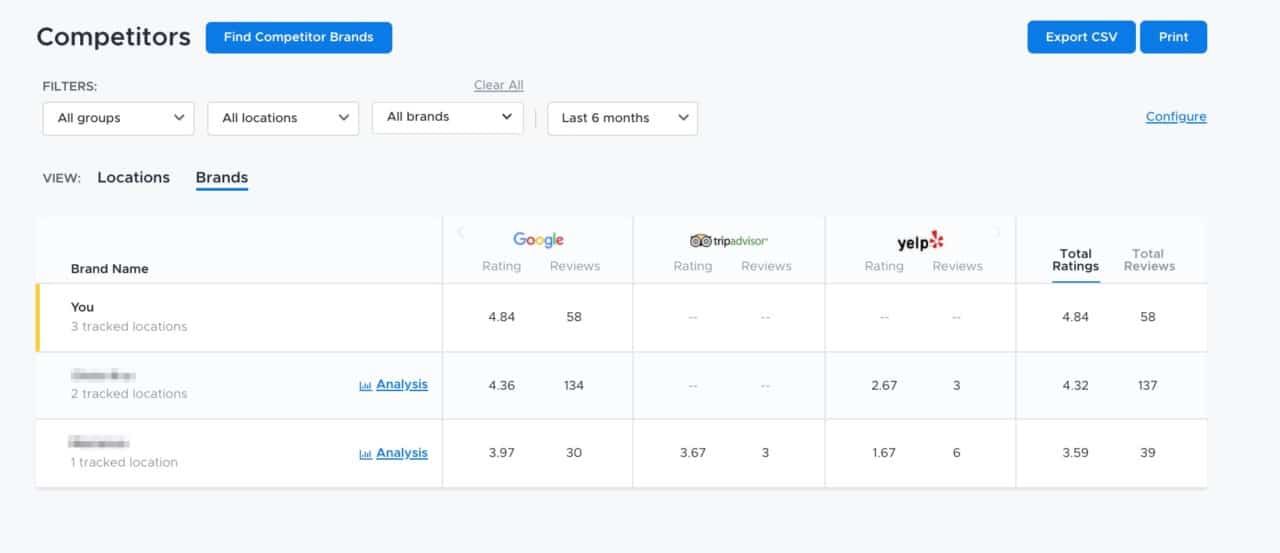Click the Google logo column header

[538, 240]
